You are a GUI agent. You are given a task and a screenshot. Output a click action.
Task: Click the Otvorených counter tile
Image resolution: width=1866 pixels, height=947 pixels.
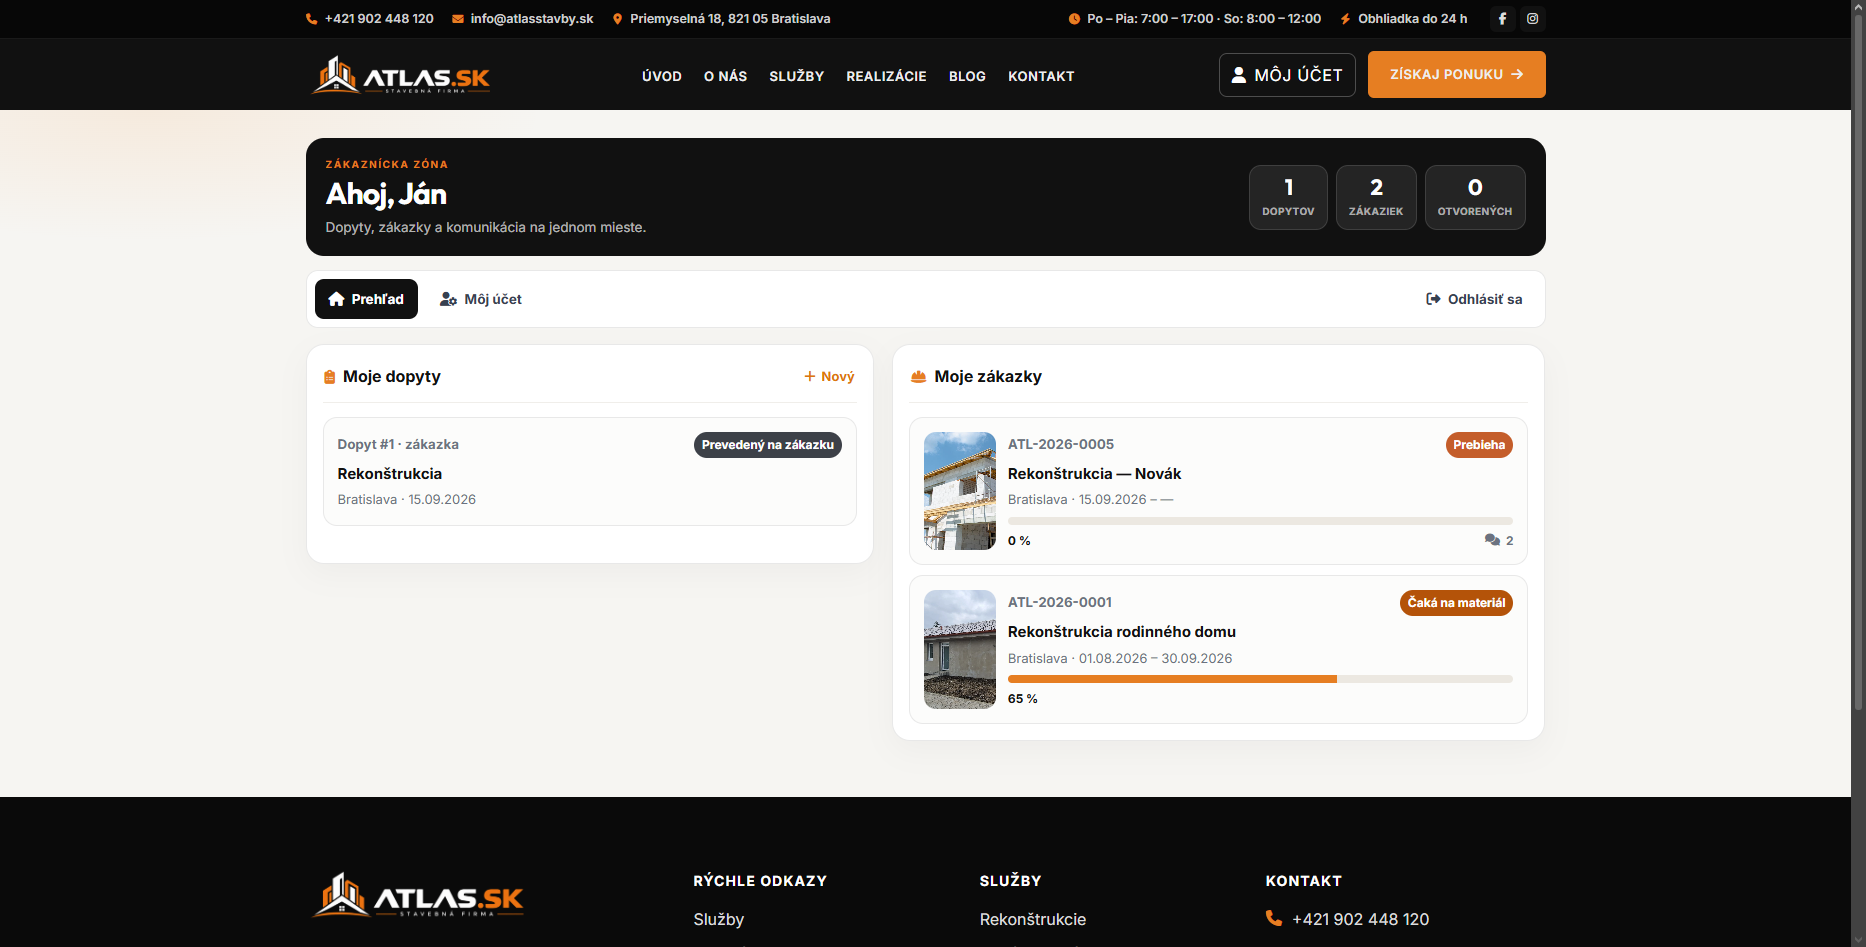pyautogui.click(x=1475, y=197)
